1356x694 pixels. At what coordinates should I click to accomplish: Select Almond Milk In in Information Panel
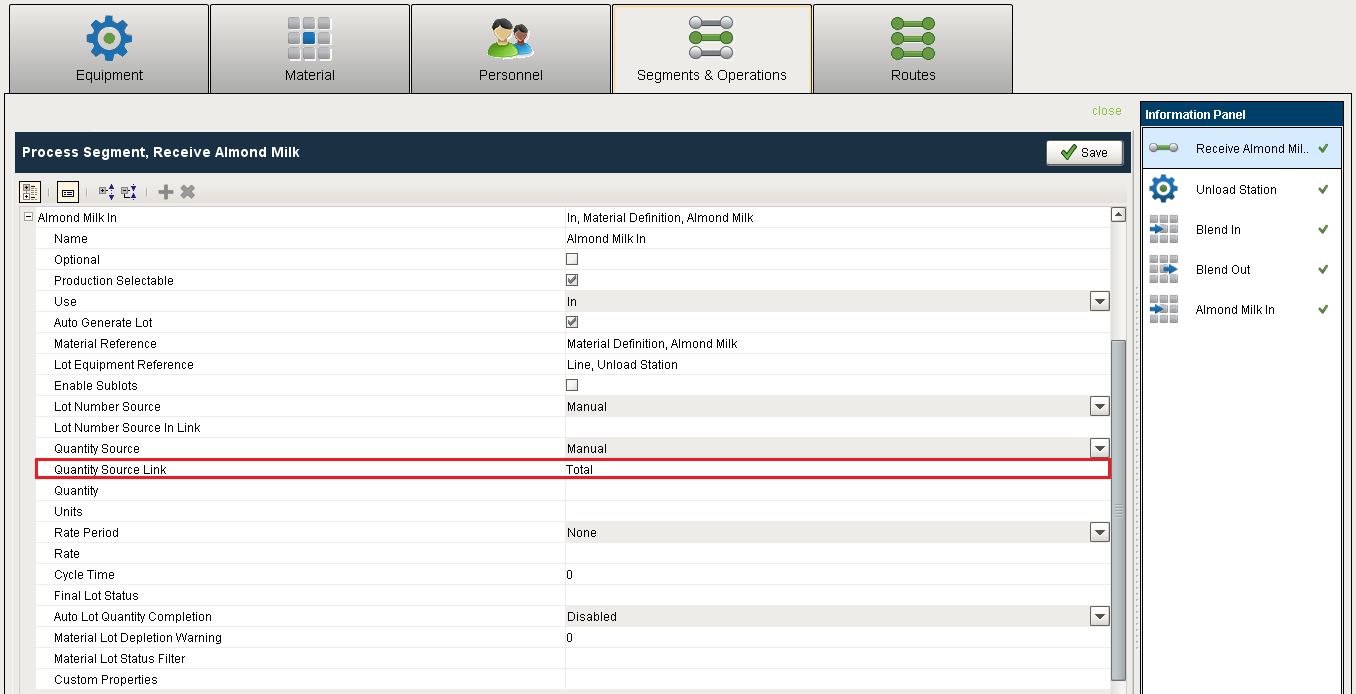(1241, 309)
